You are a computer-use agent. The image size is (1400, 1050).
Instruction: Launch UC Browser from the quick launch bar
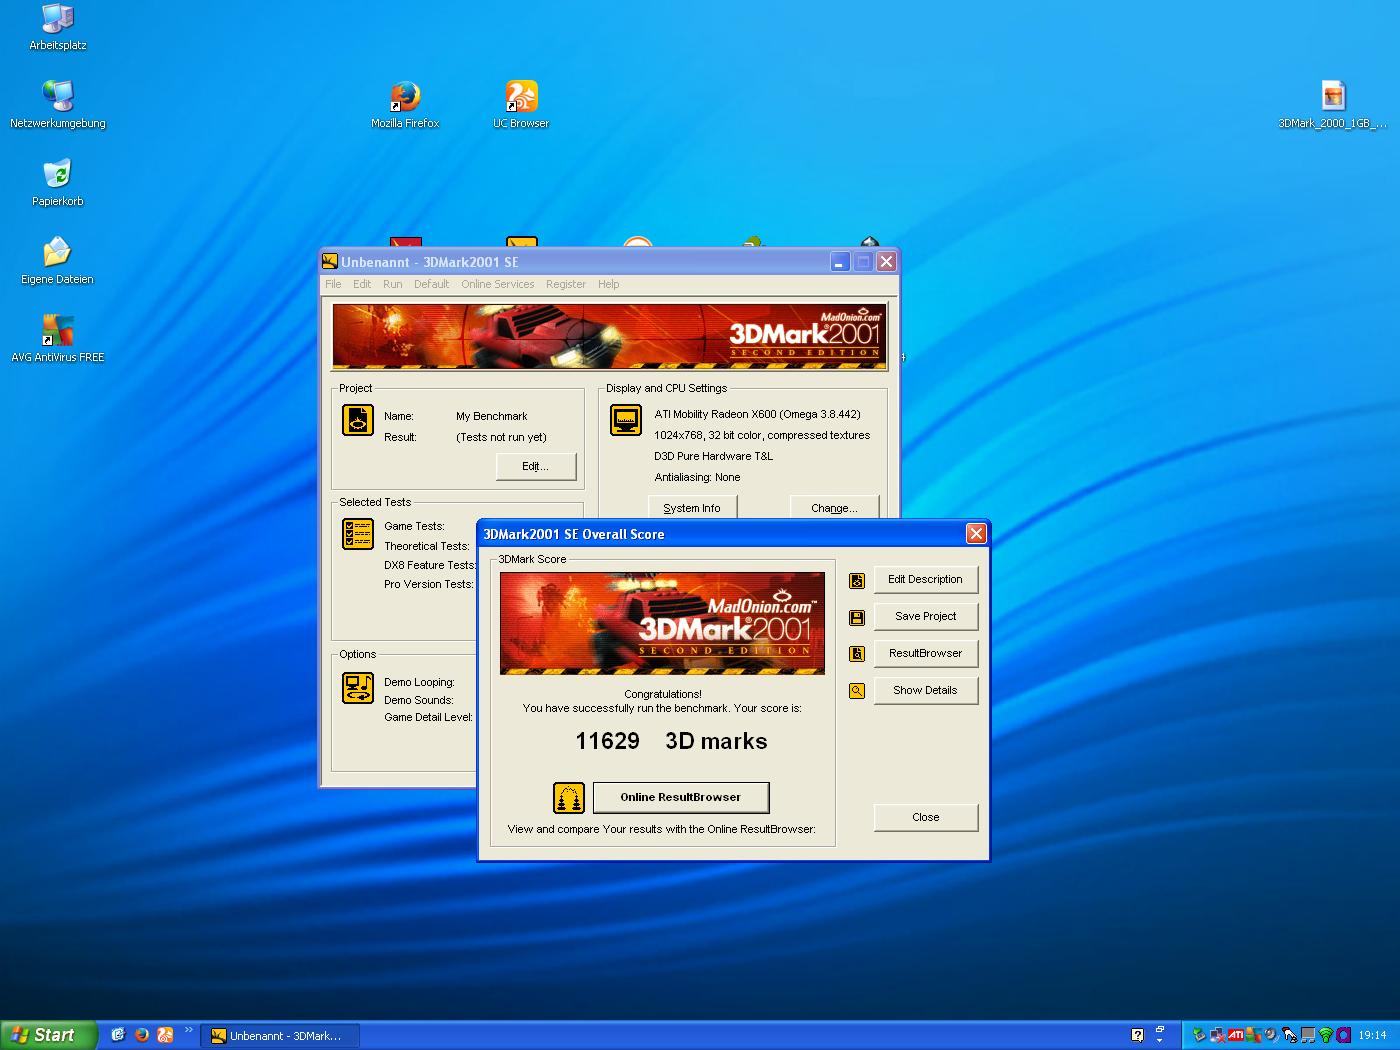(x=166, y=1035)
